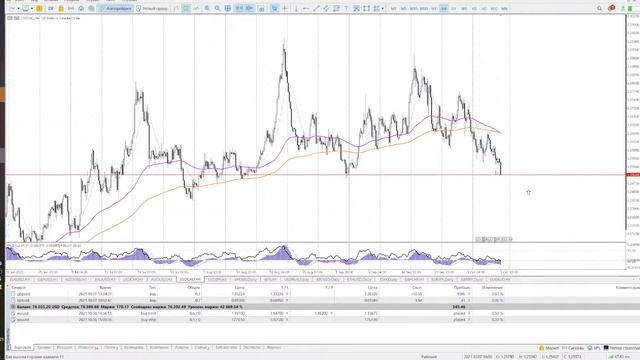Open Сигналы in the toolbox footer
640x360 pixels.
pos(573,348)
